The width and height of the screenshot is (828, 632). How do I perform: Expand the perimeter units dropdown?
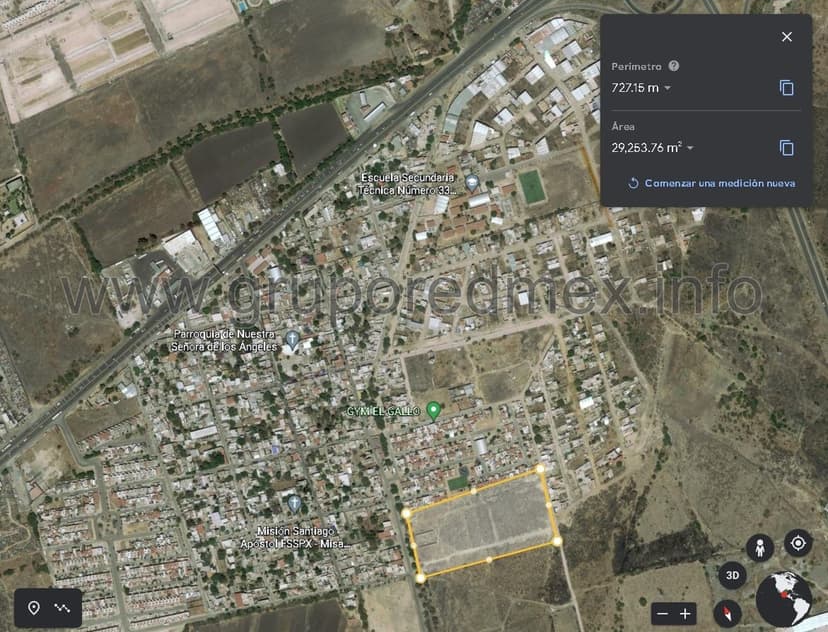pyautogui.click(x=668, y=88)
